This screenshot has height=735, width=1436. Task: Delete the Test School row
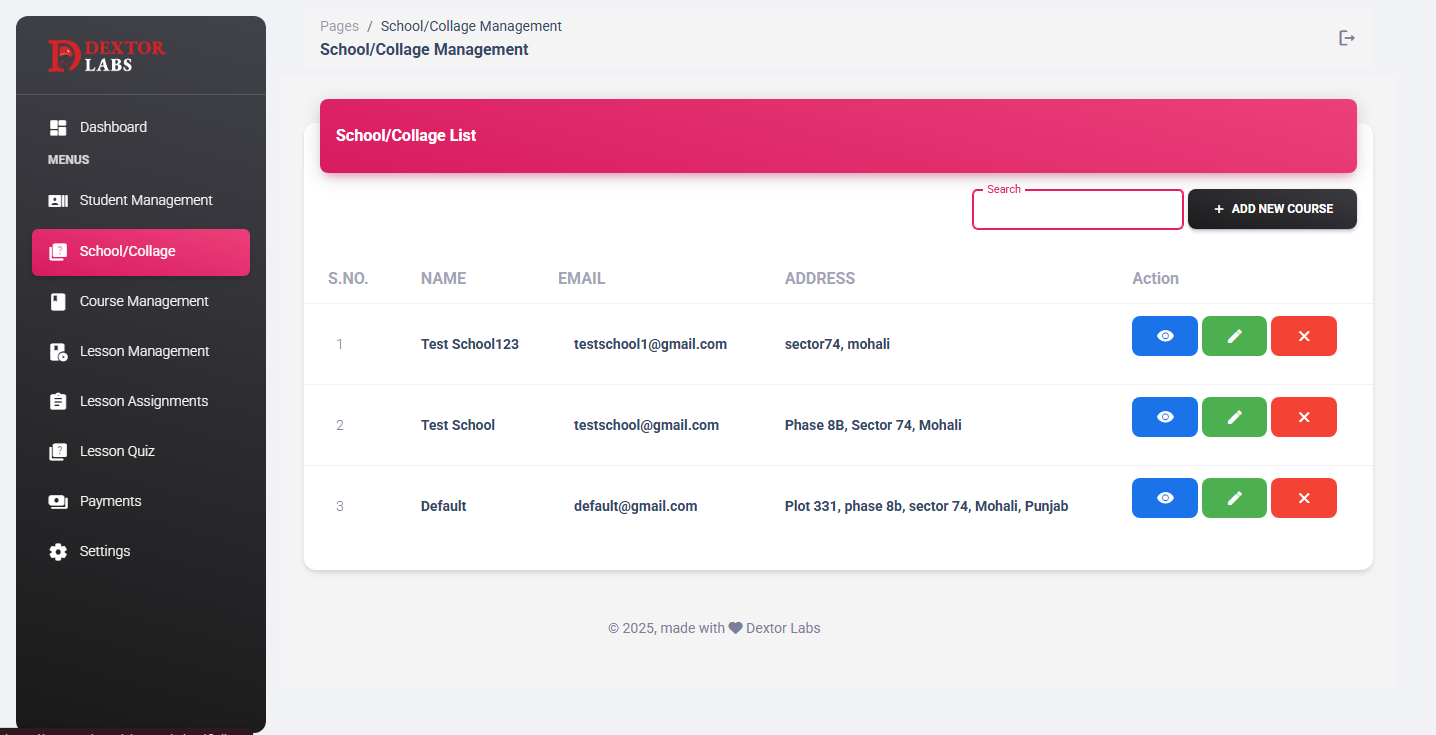[1303, 417]
